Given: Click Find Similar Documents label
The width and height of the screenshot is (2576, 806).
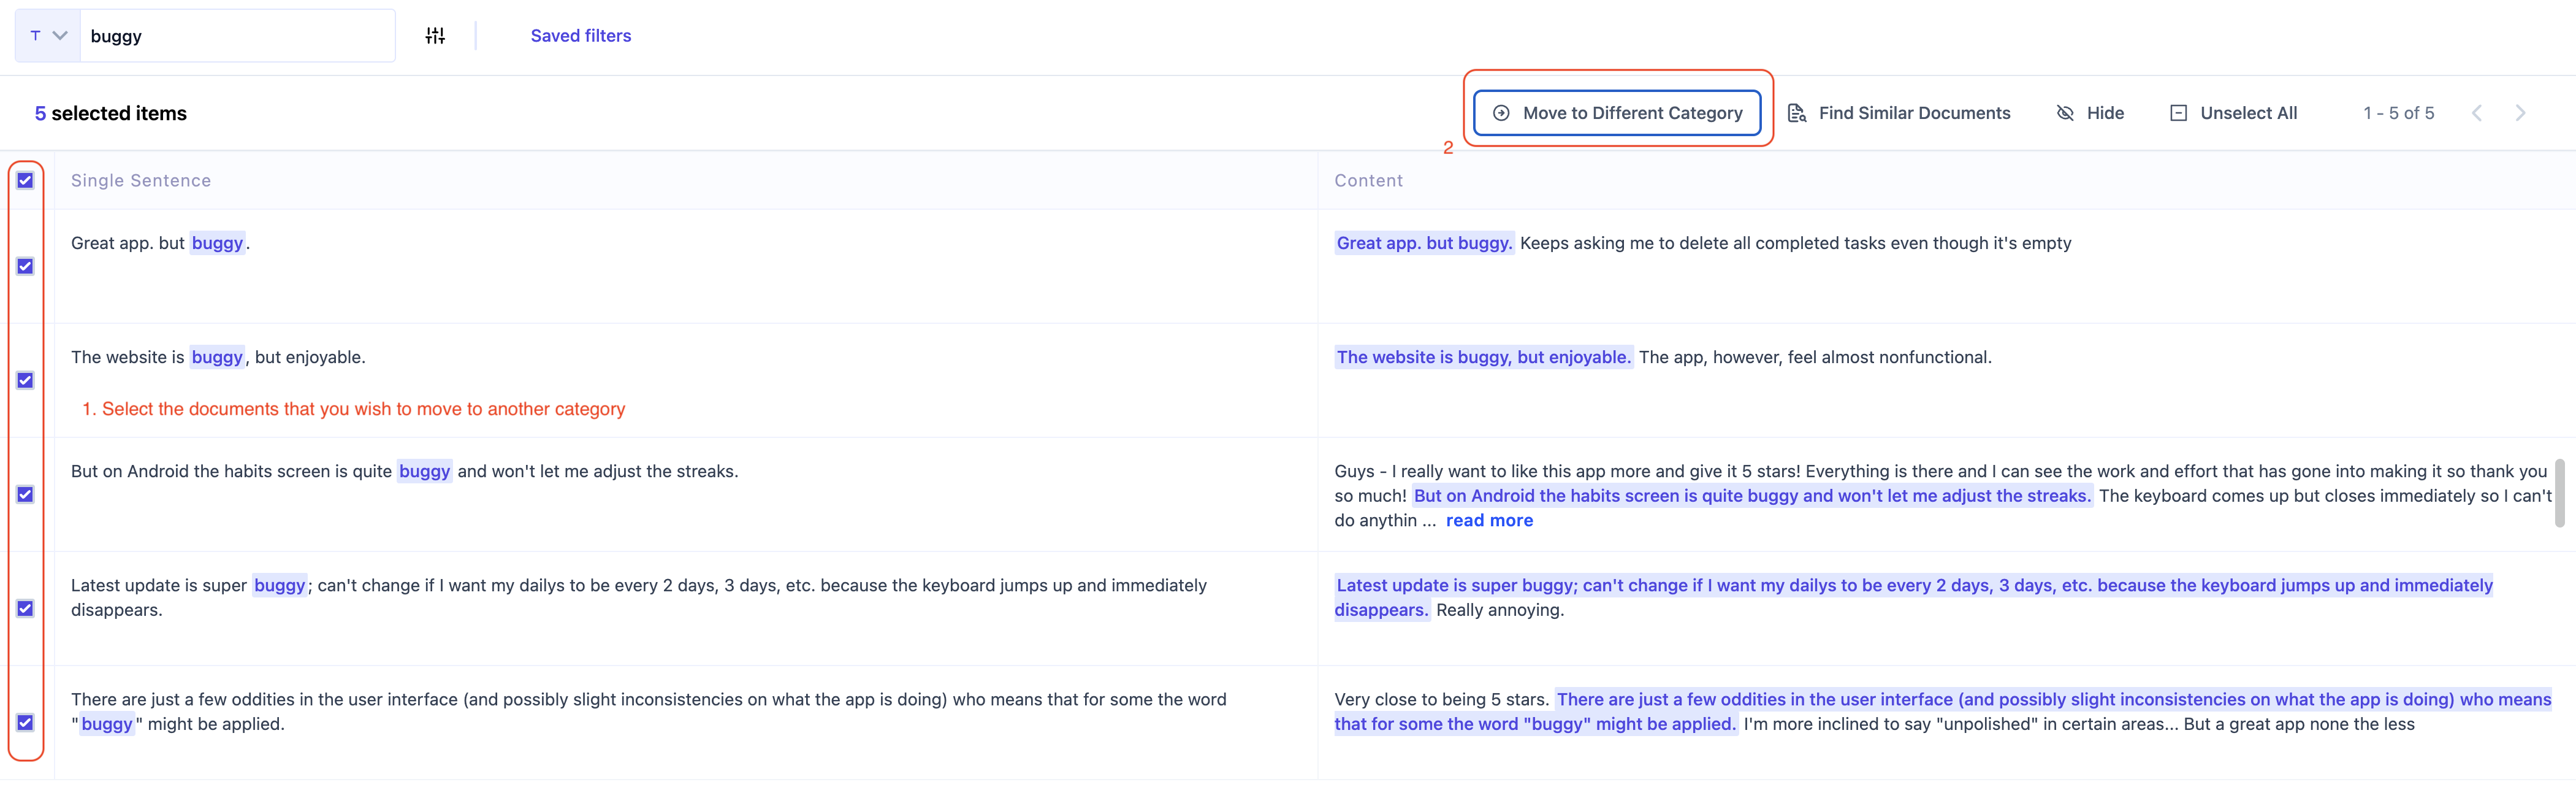Looking at the screenshot, I should pos(1914,113).
